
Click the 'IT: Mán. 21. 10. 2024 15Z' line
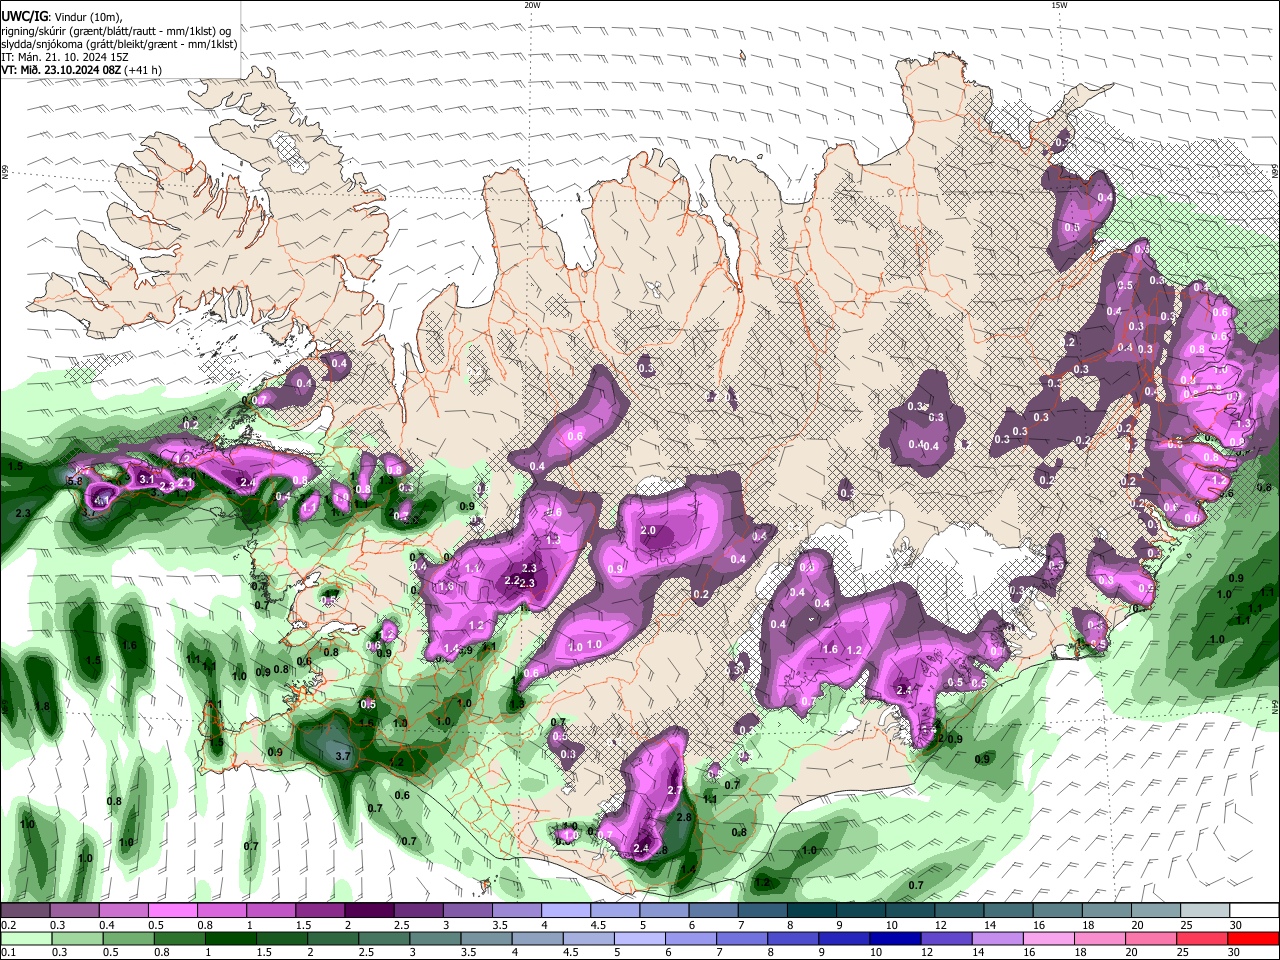point(65,57)
